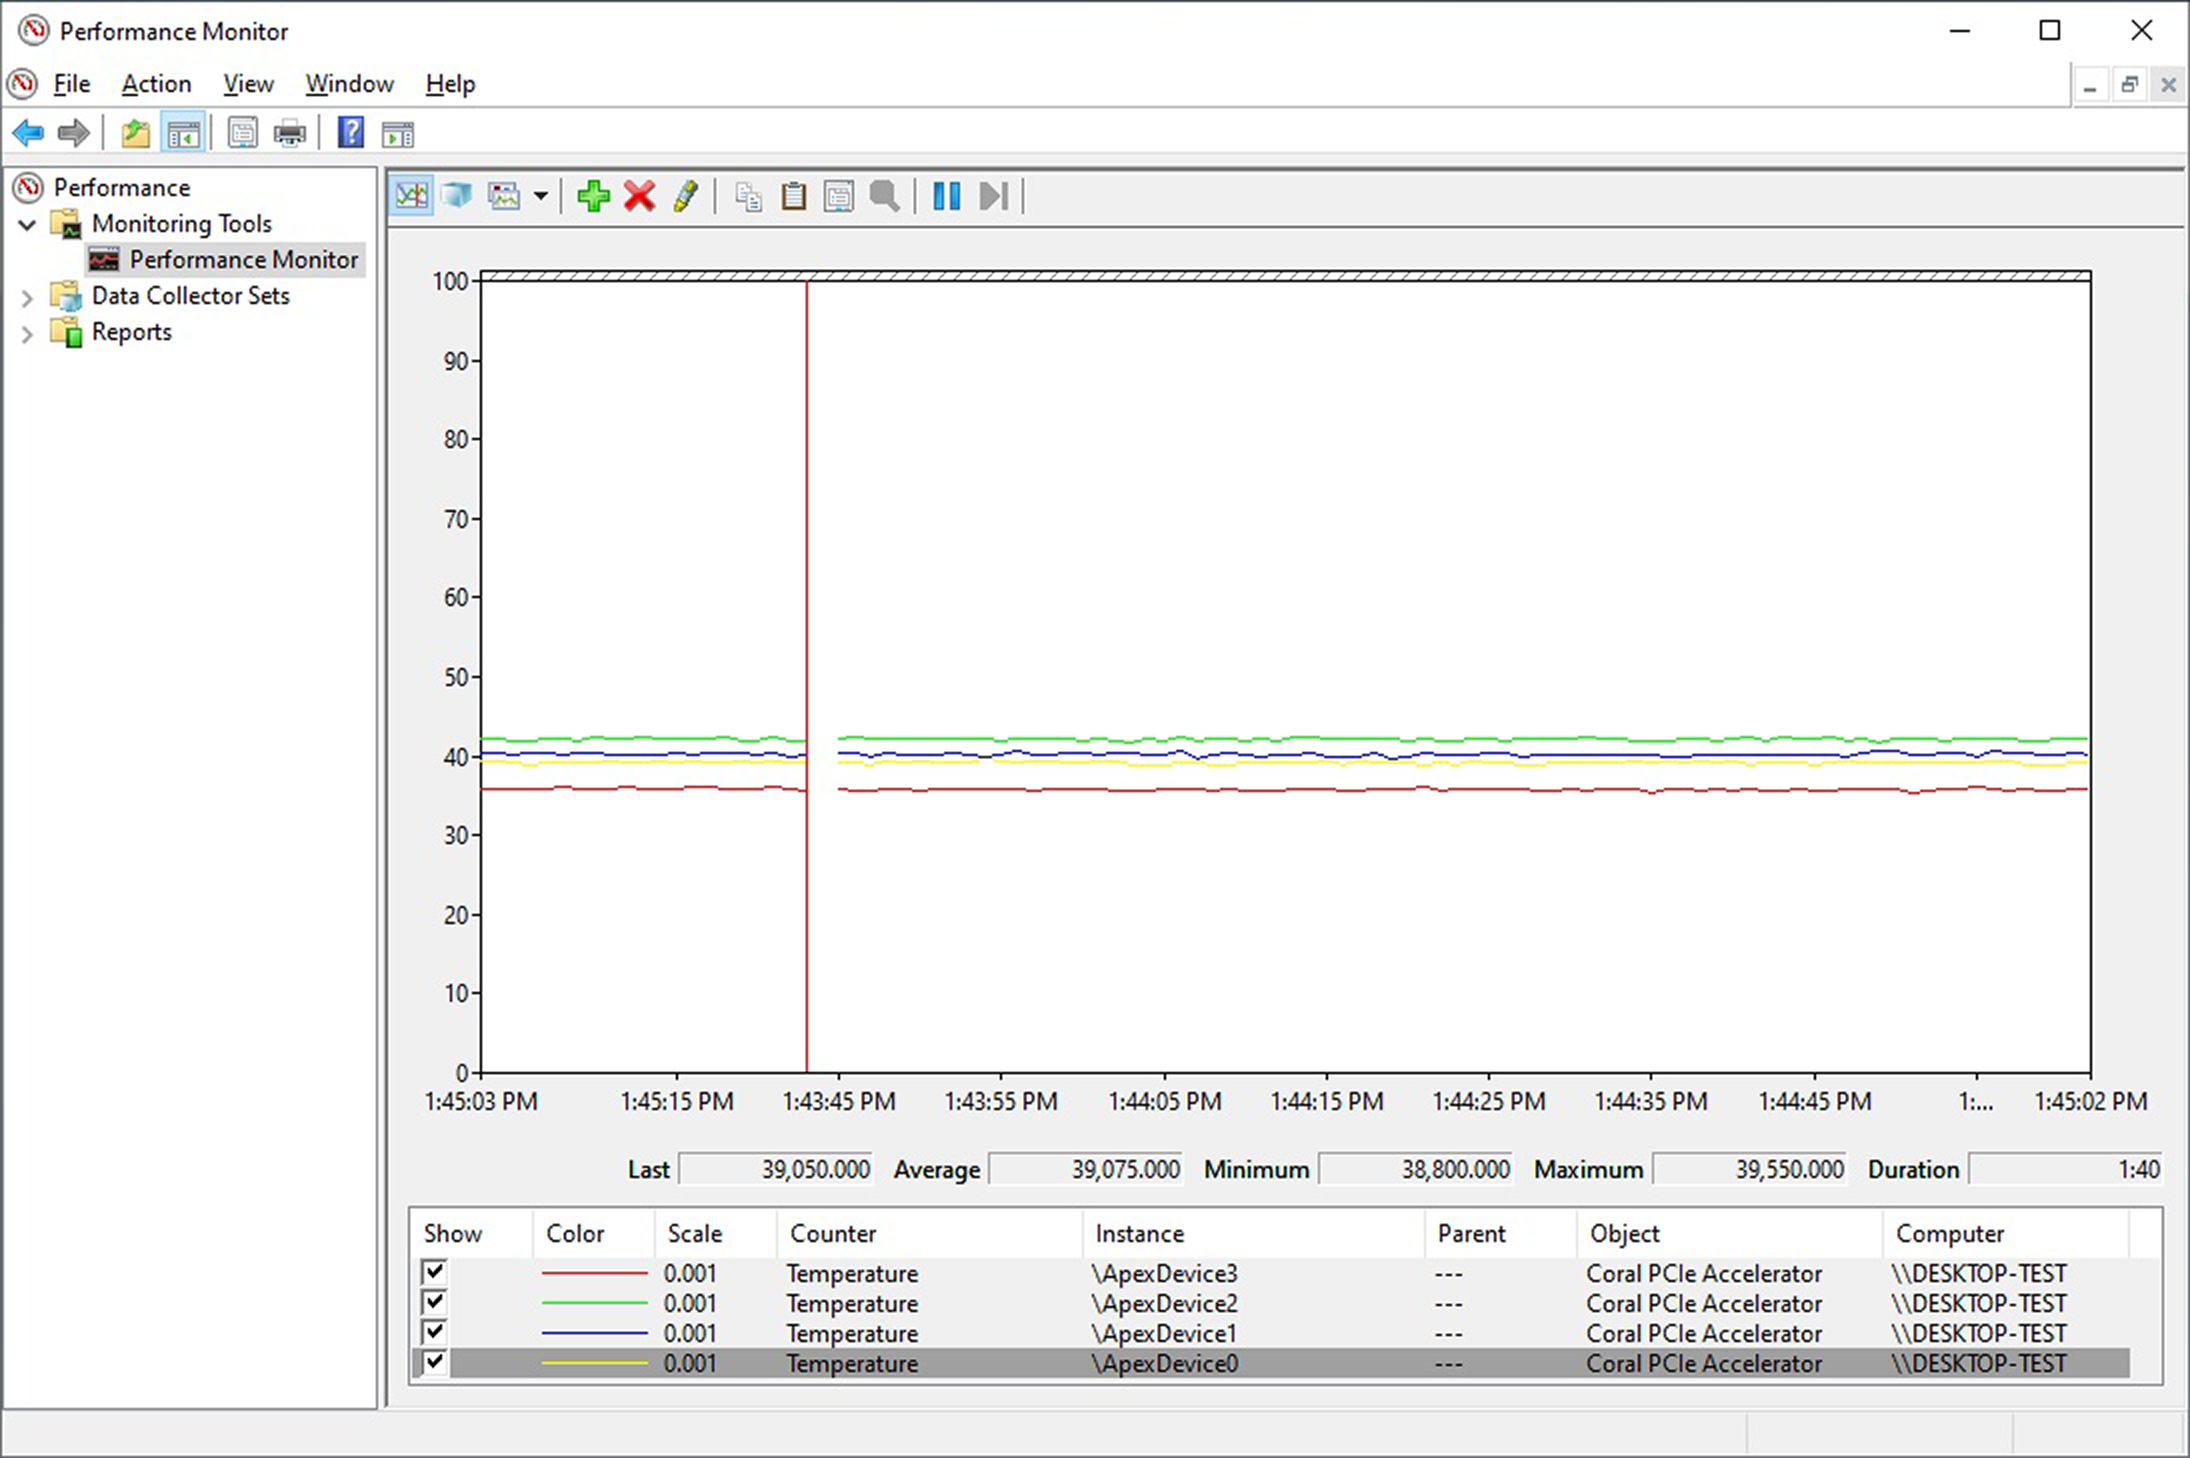The height and width of the screenshot is (1458, 2190).
Task: Click the Highlight pen icon
Action: [x=685, y=196]
